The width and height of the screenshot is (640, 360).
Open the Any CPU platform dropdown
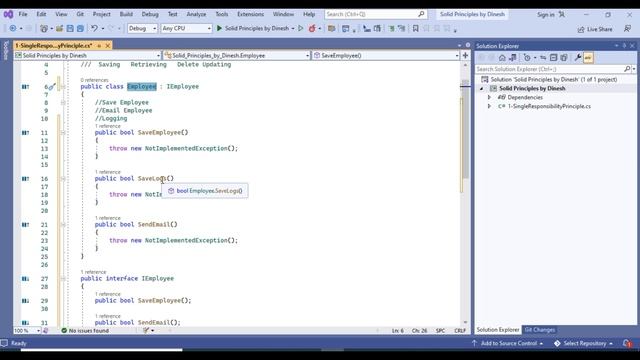(x=186, y=29)
